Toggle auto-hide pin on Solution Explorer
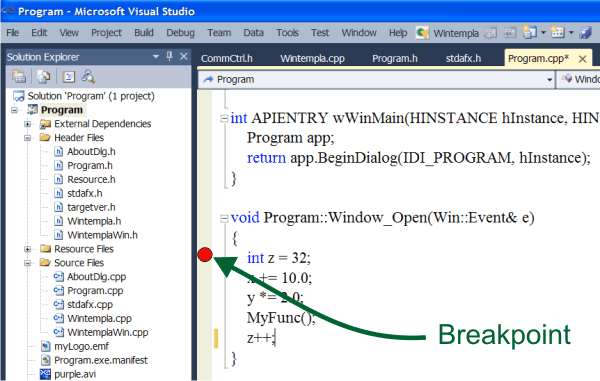Screen dimensions: 600x381 [170, 57]
